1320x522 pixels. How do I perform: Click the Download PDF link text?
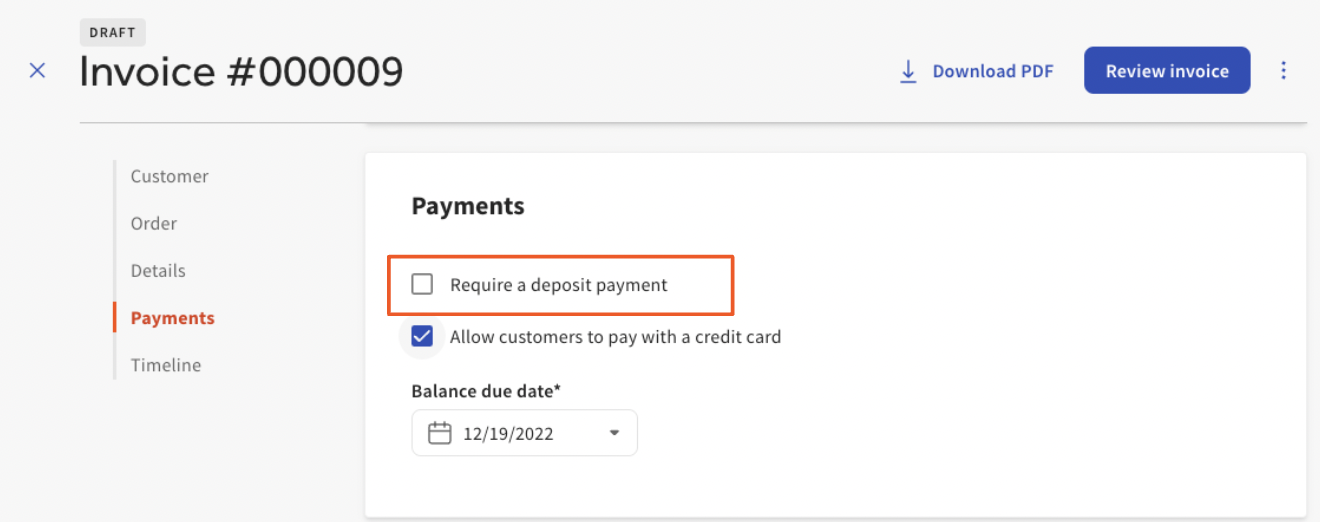pos(992,72)
